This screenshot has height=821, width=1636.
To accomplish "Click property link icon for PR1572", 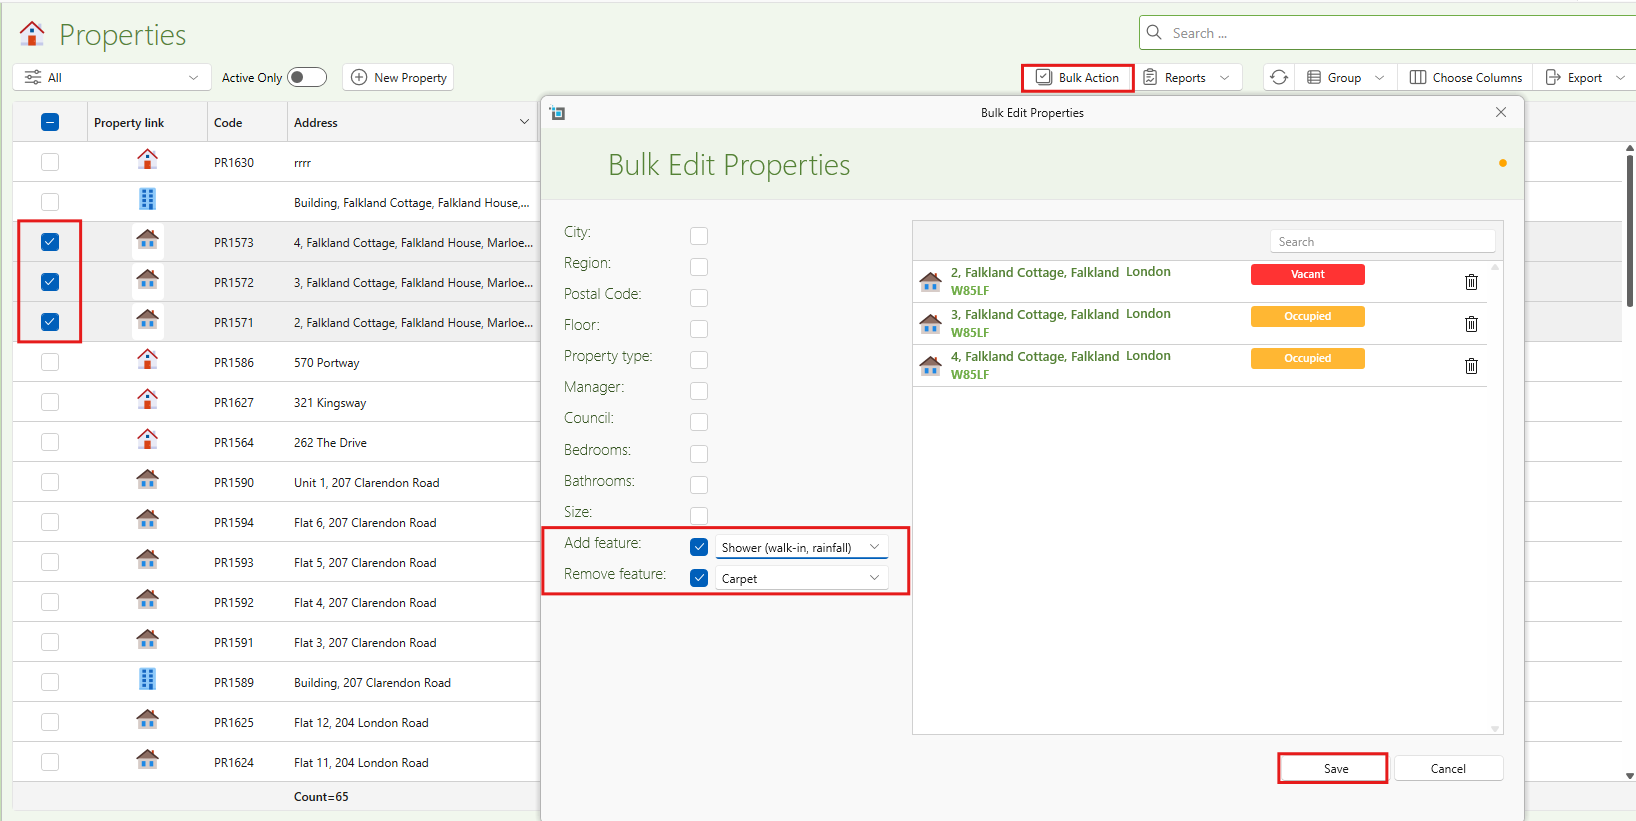I will click(x=147, y=279).
